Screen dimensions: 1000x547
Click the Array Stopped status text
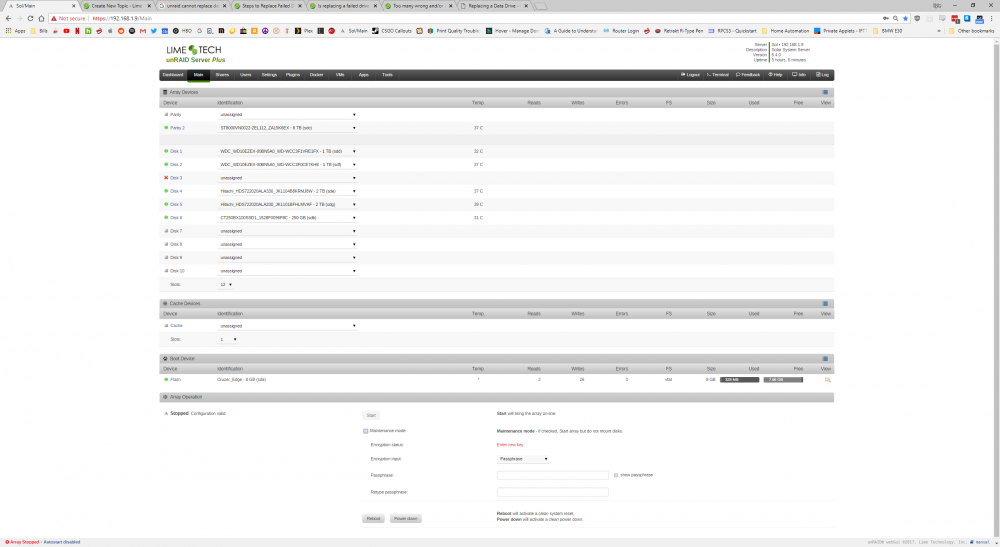click(24, 542)
